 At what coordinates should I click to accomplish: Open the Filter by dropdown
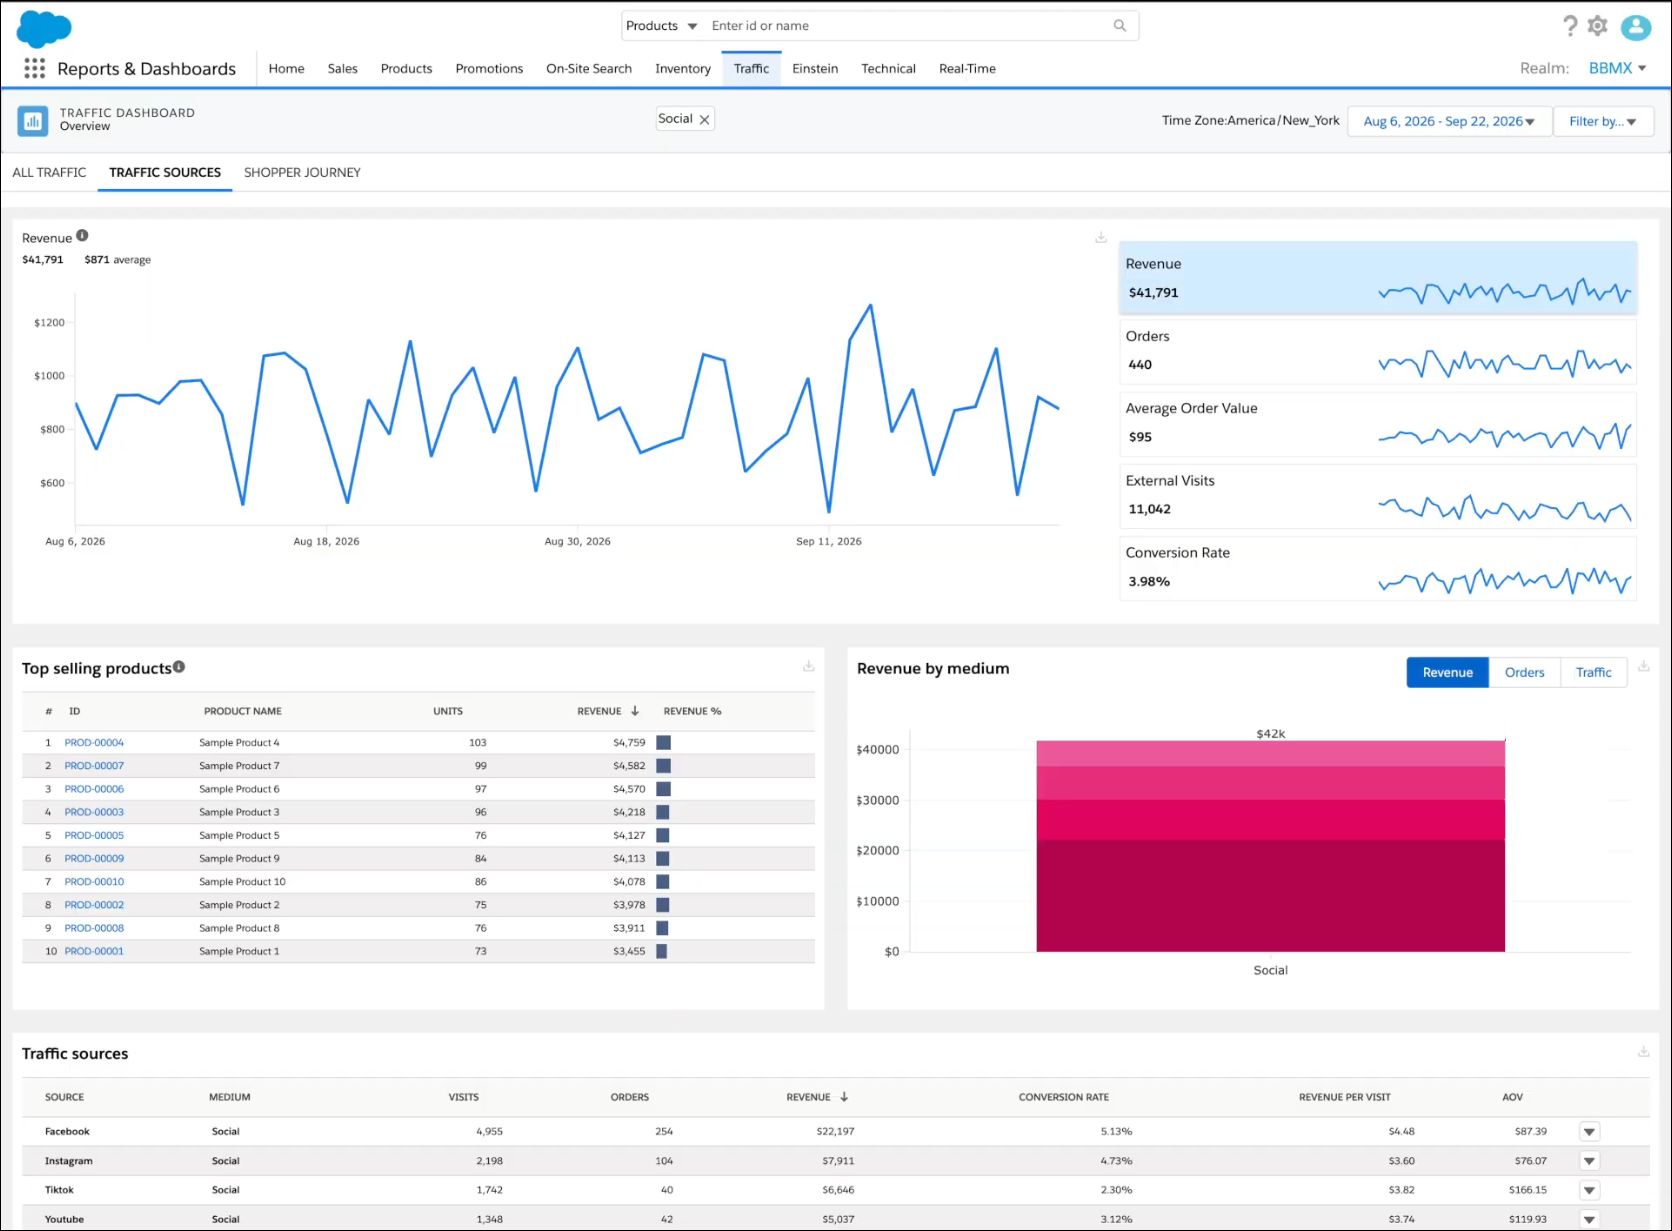1603,121
